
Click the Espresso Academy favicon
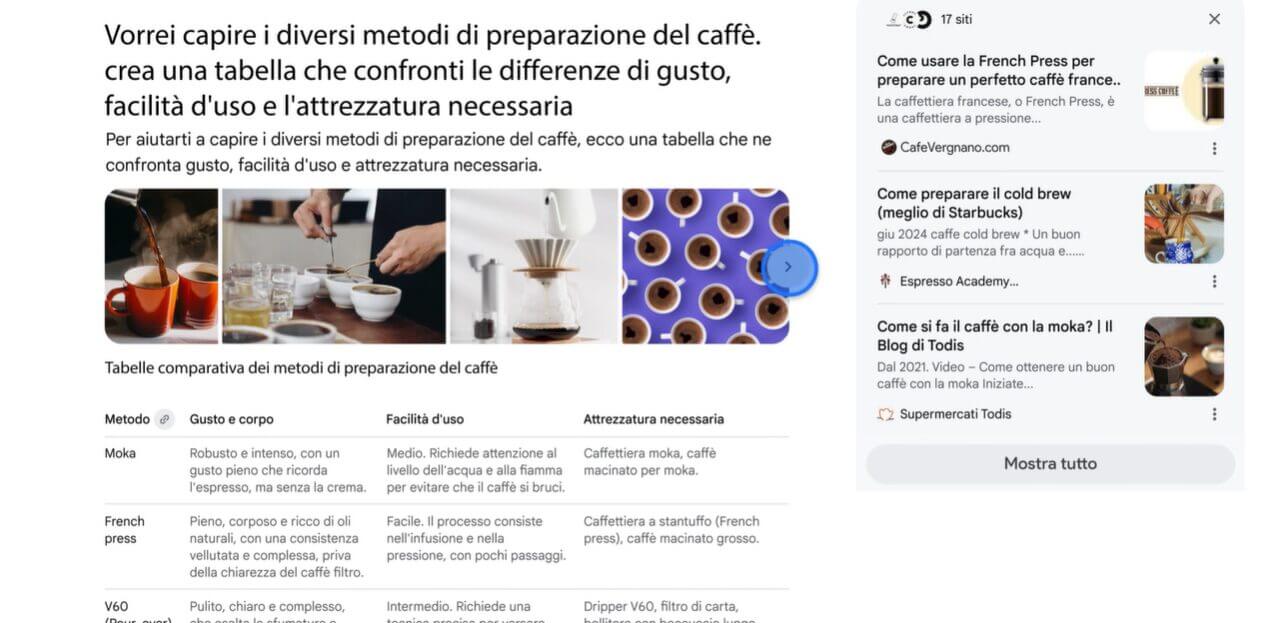point(885,281)
